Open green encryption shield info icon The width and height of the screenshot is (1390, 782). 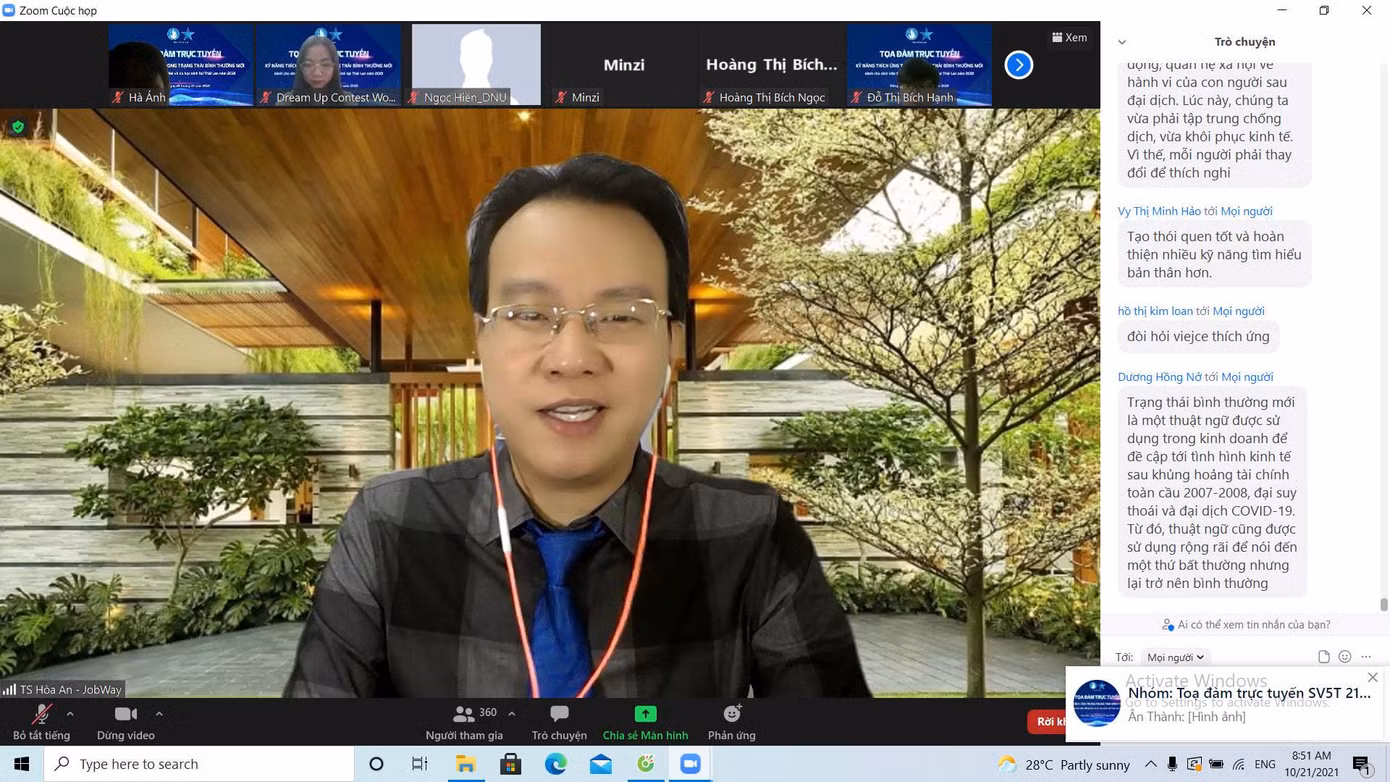pos(17,126)
